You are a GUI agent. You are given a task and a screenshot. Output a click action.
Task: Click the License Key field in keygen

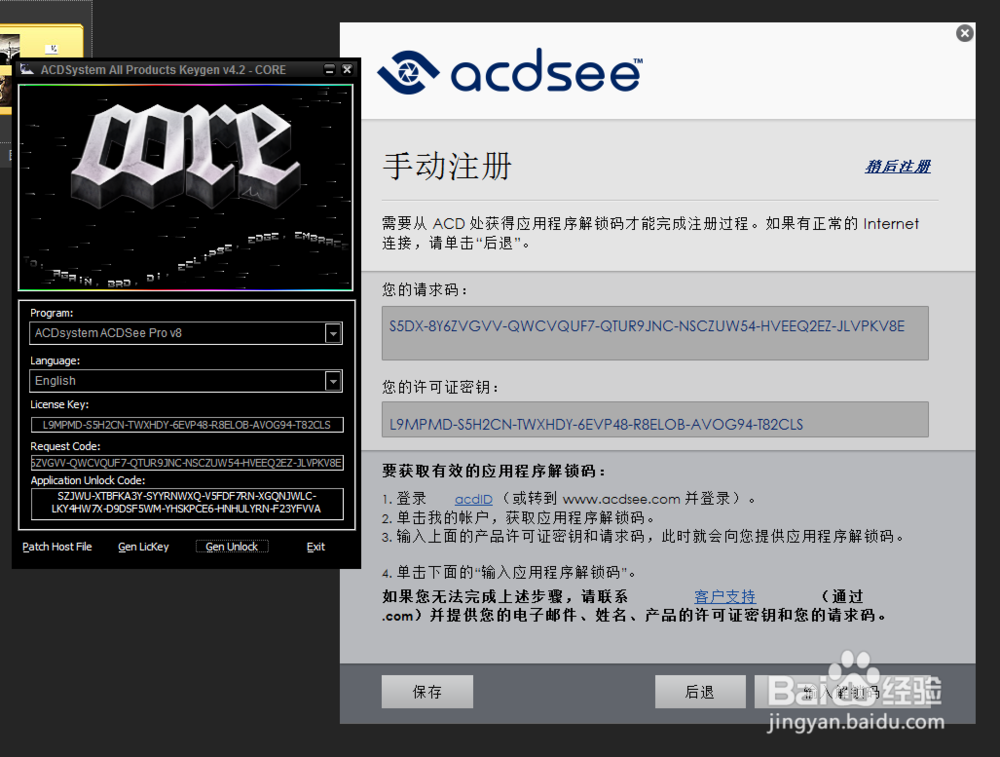[x=187, y=425]
